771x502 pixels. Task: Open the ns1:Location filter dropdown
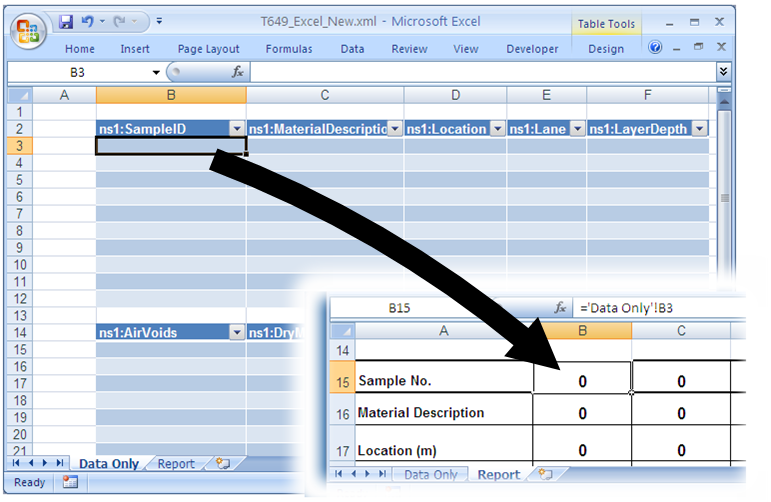(496, 129)
